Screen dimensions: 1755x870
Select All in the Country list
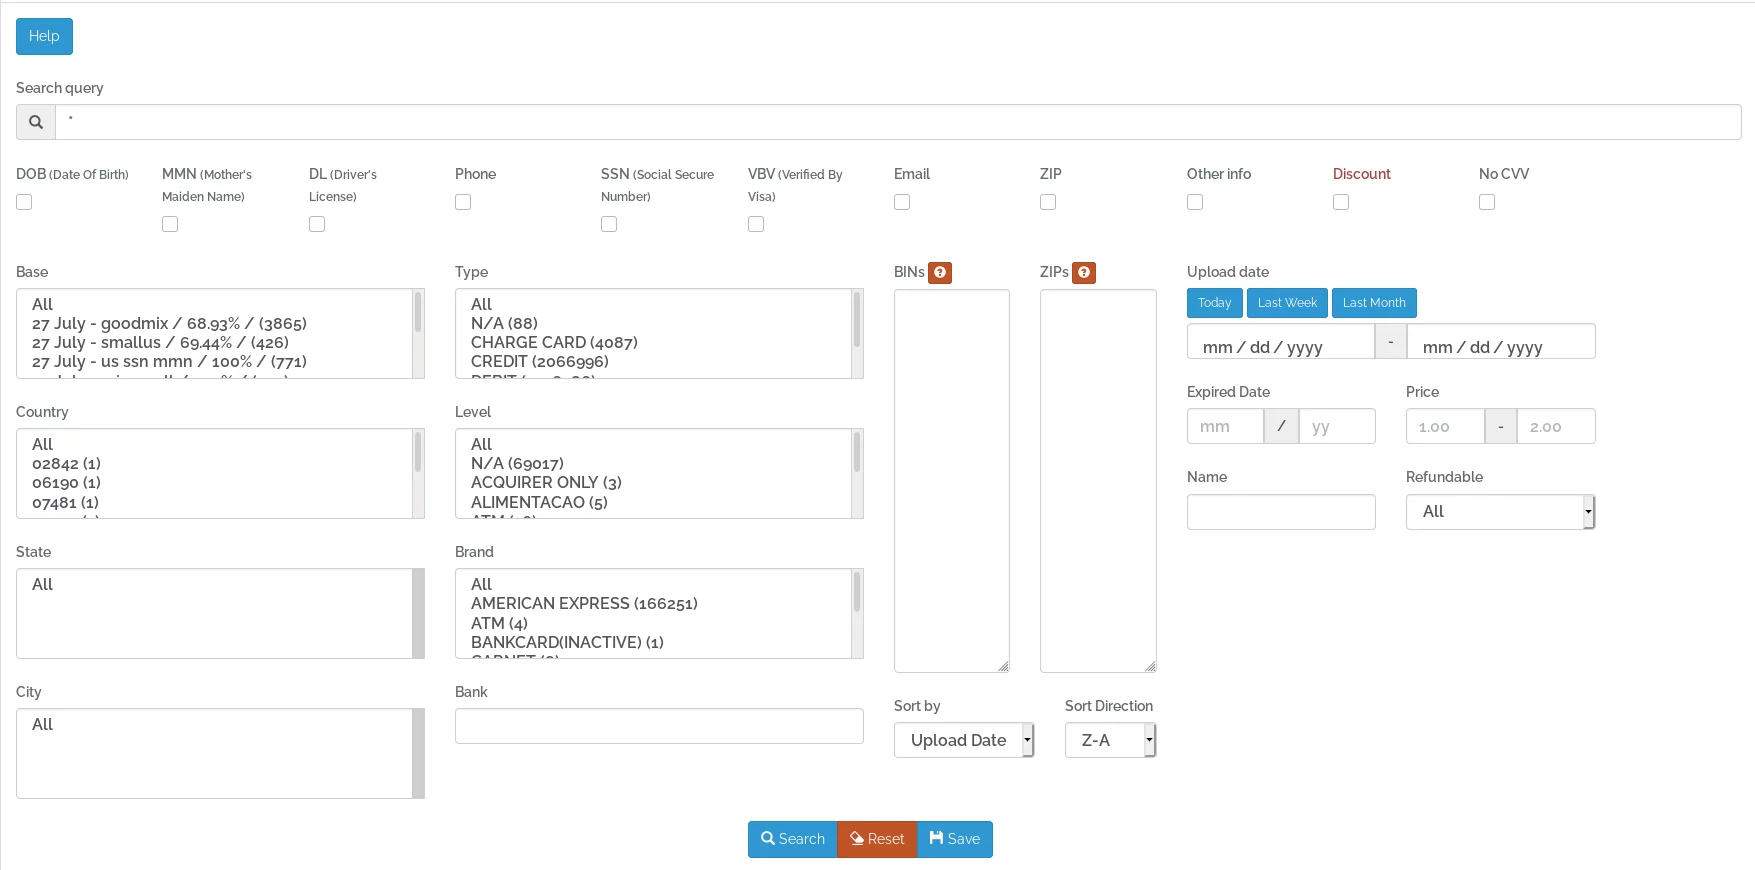coord(214,444)
